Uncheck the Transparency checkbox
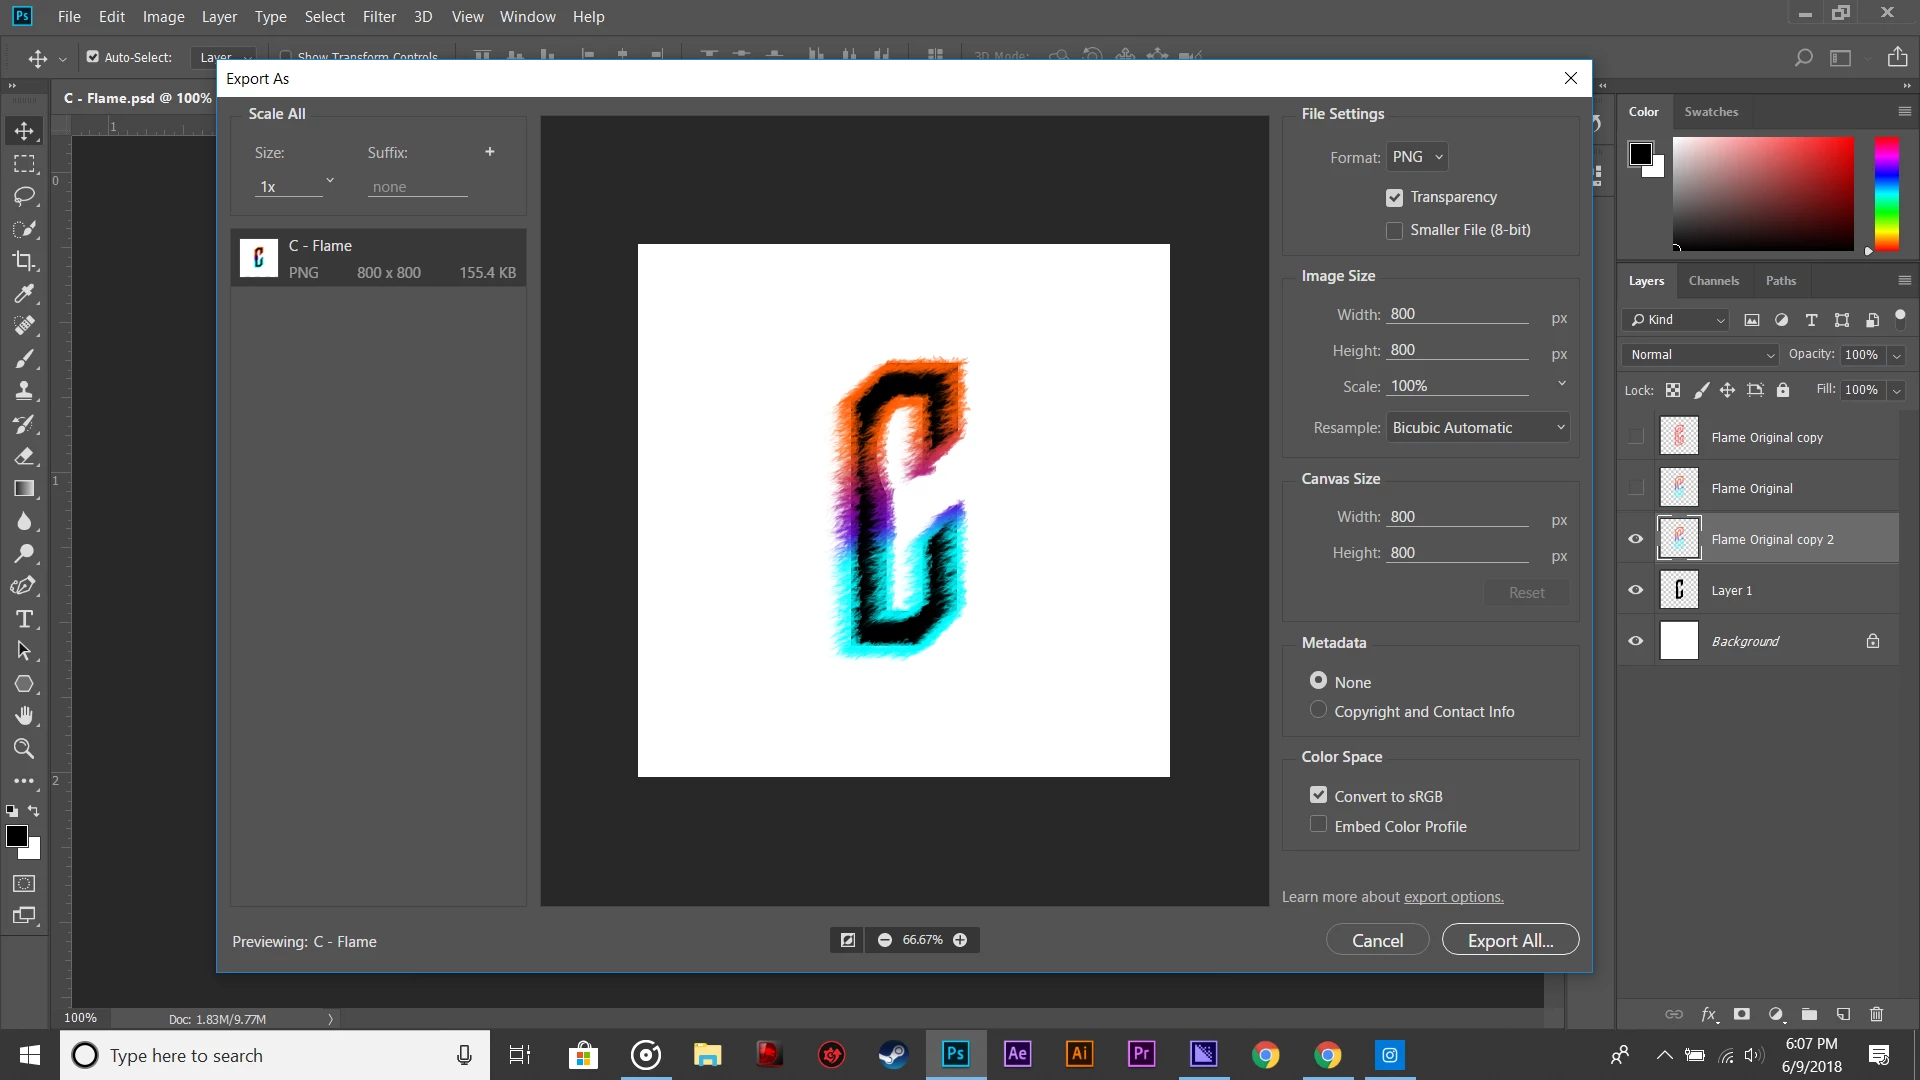 (x=1394, y=198)
